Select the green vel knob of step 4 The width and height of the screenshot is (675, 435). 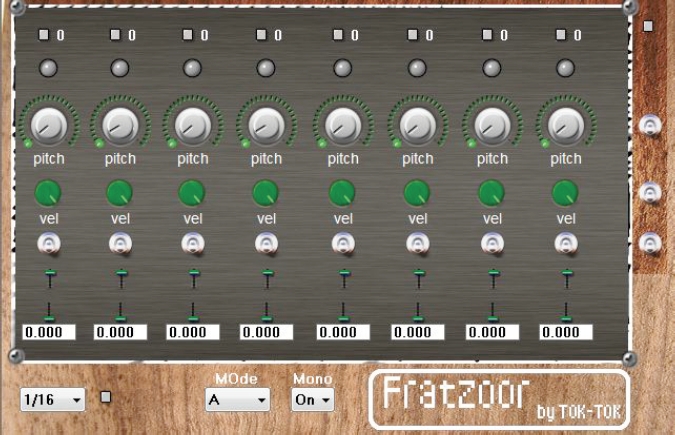click(x=265, y=193)
